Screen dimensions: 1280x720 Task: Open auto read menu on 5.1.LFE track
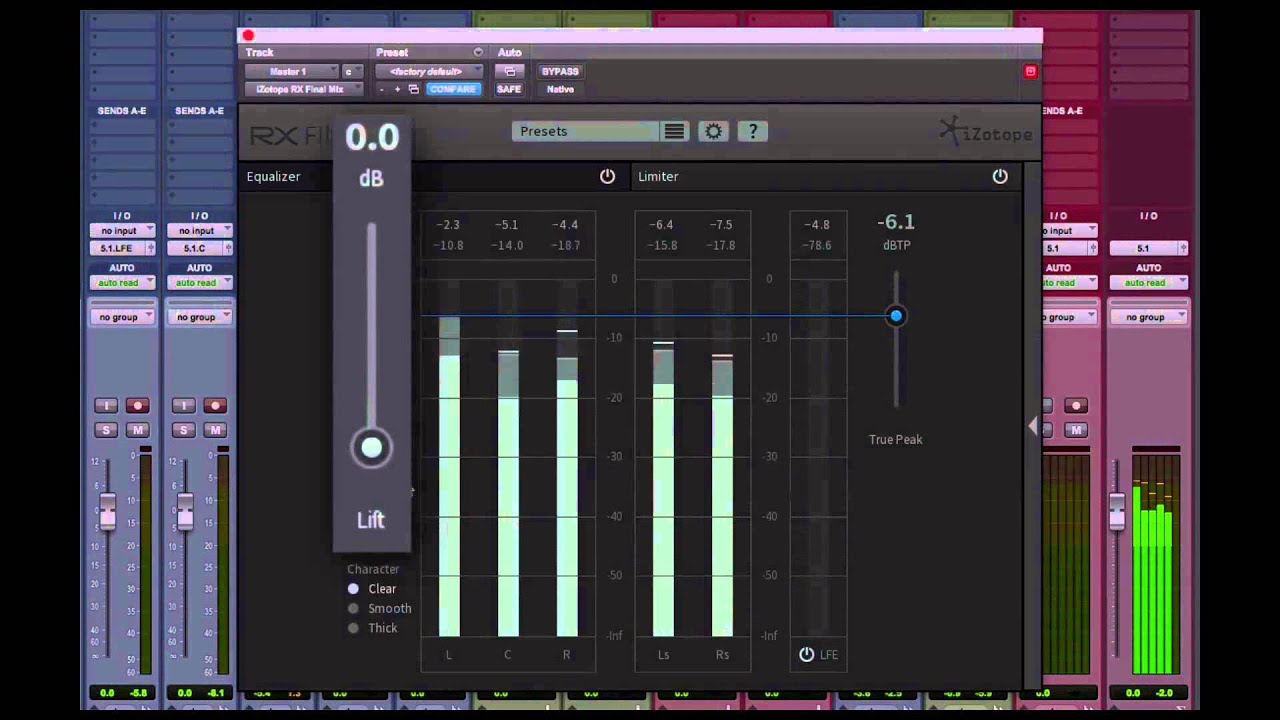click(122, 282)
